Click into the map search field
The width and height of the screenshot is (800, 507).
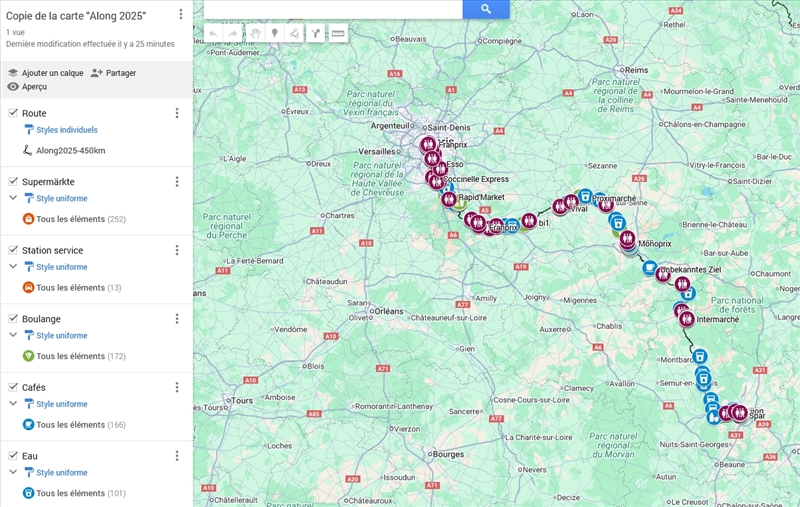click(333, 9)
